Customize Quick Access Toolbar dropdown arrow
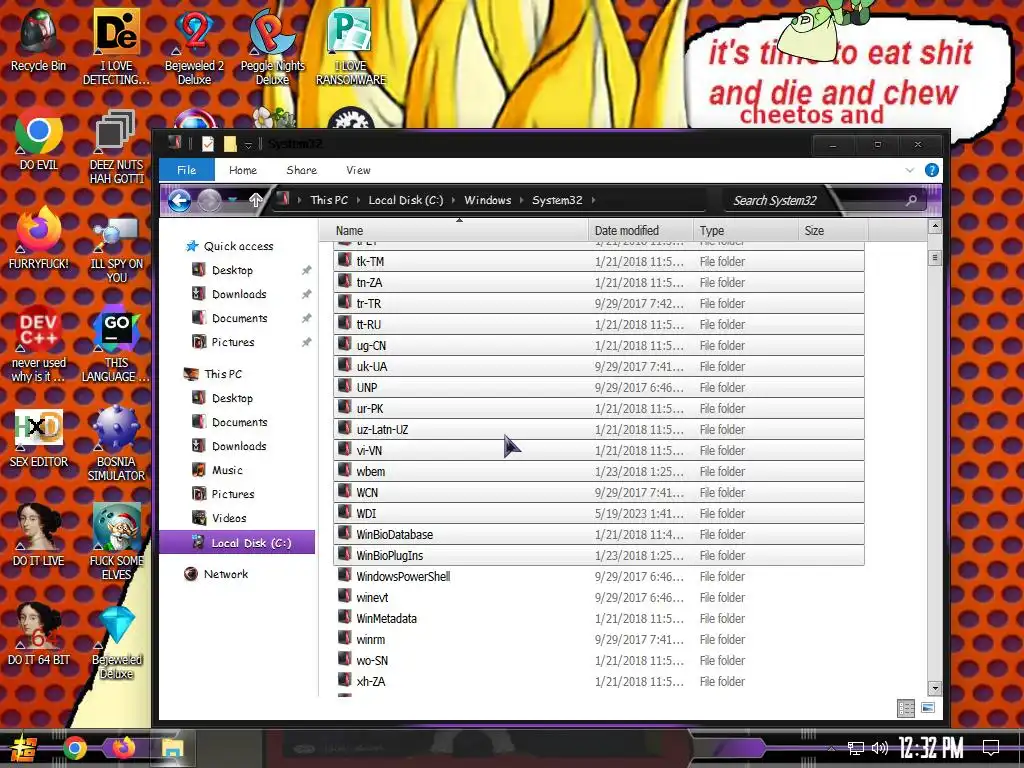 pos(248,145)
